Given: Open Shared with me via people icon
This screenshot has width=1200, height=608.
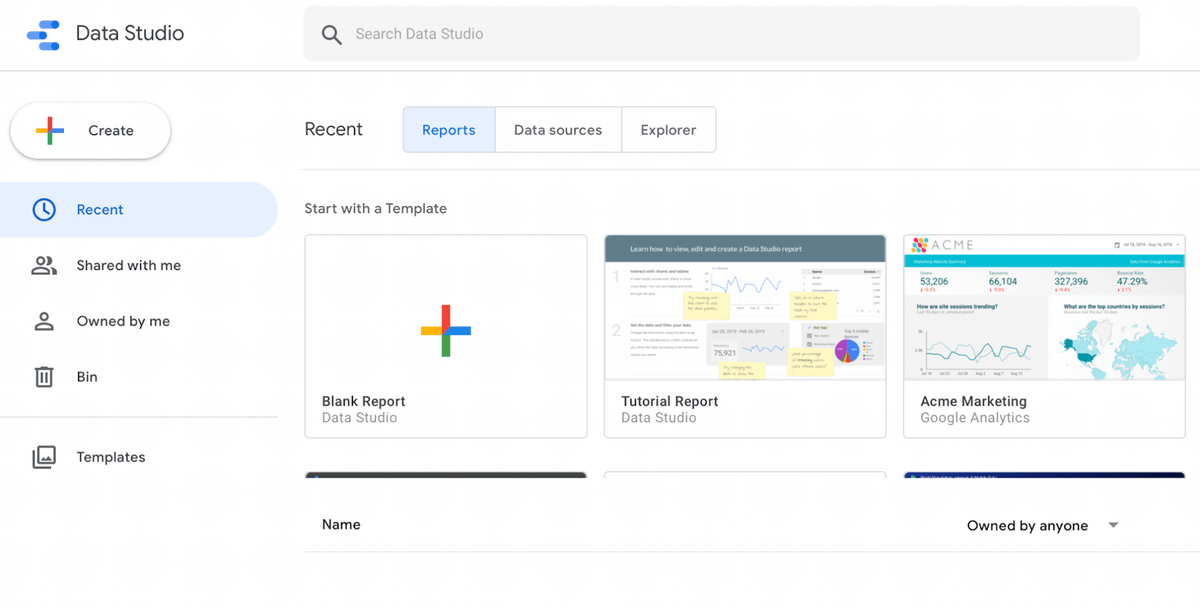Looking at the screenshot, I should pos(44,266).
